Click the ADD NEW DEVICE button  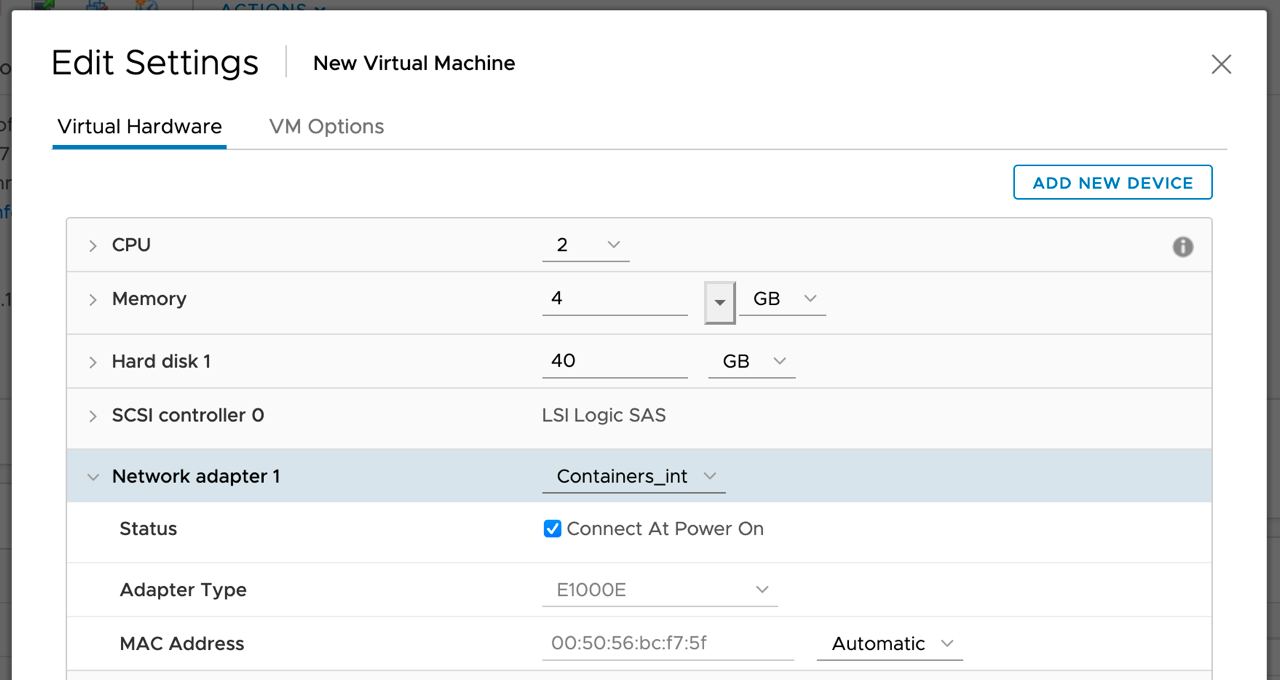click(1112, 183)
